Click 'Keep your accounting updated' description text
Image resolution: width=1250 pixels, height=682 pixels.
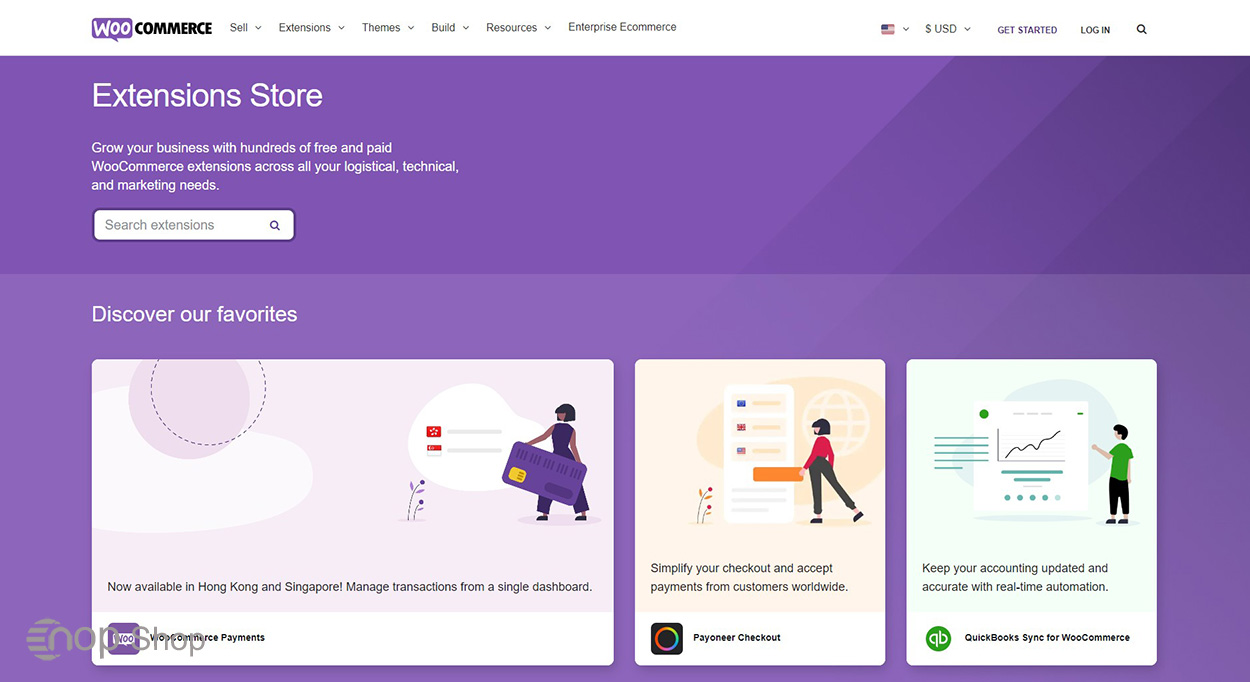pos(1015,577)
